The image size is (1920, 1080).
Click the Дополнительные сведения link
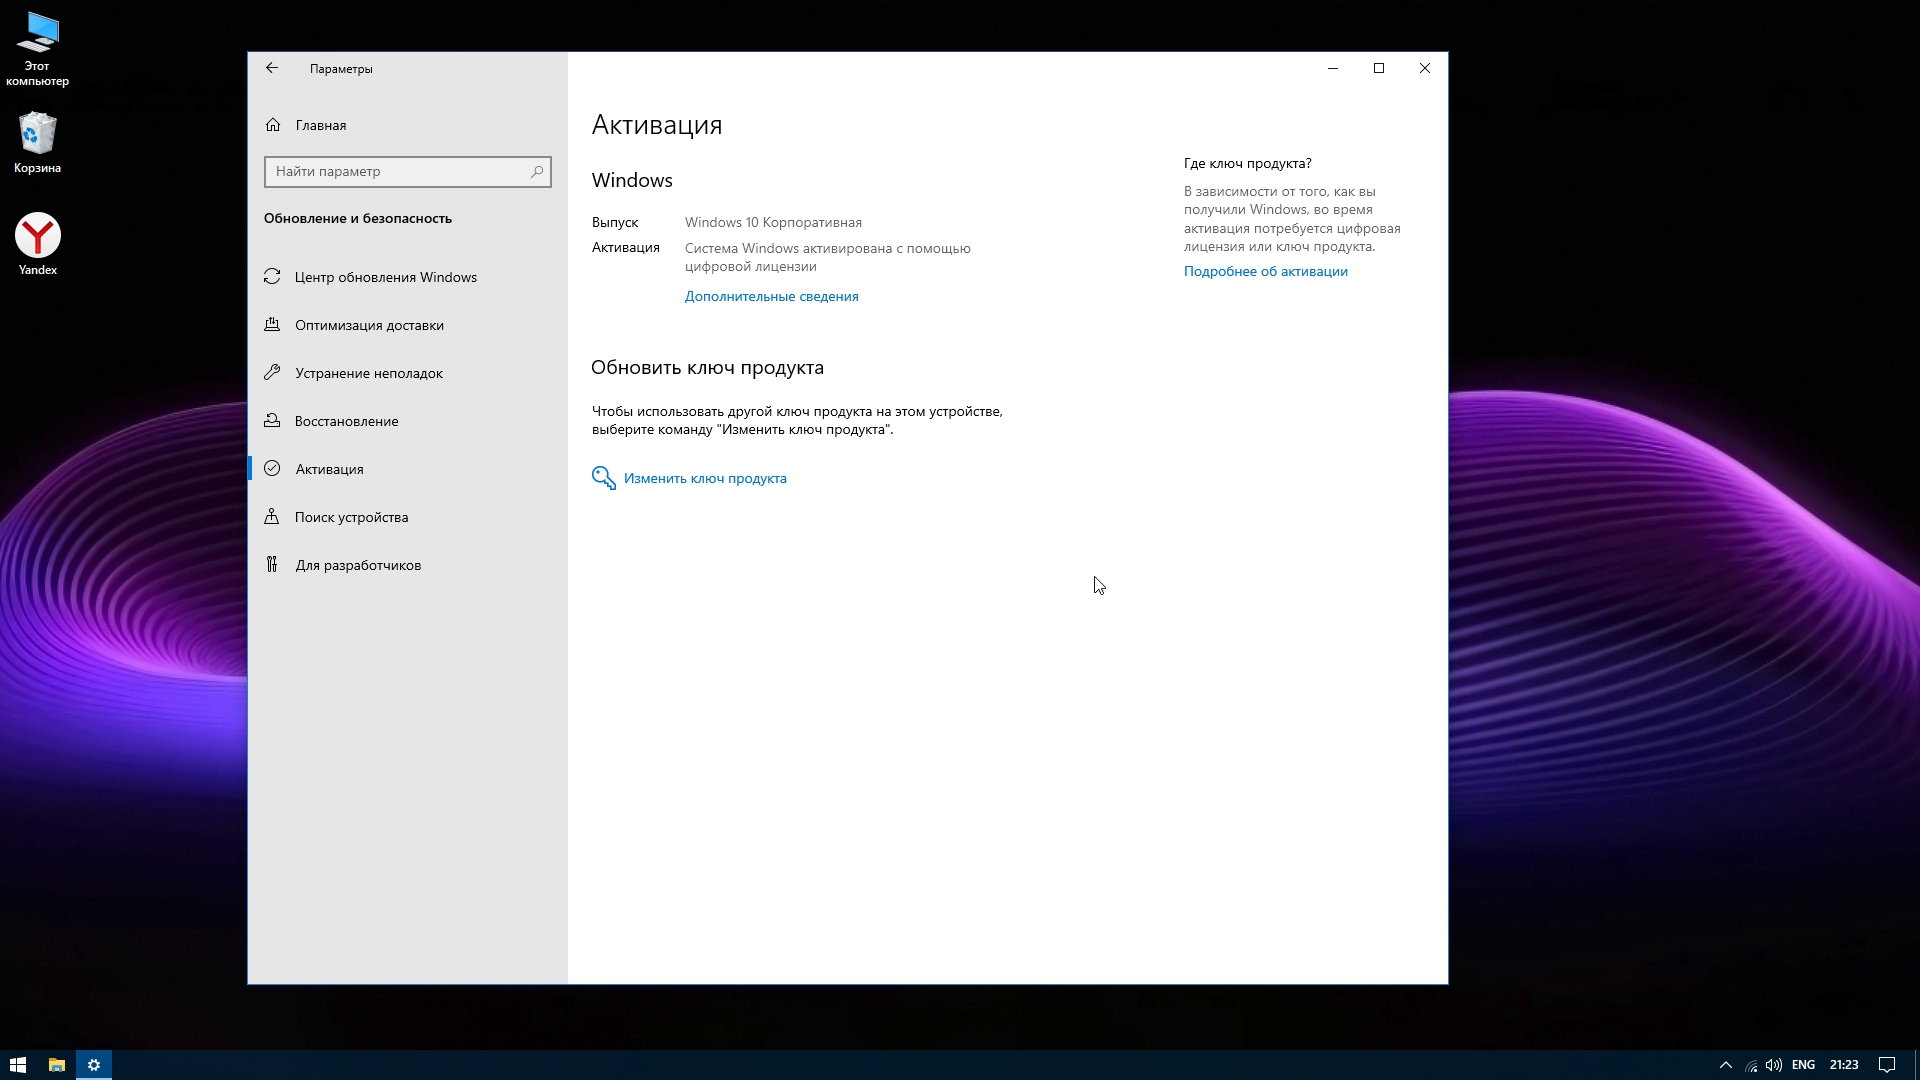click(771, 296)
